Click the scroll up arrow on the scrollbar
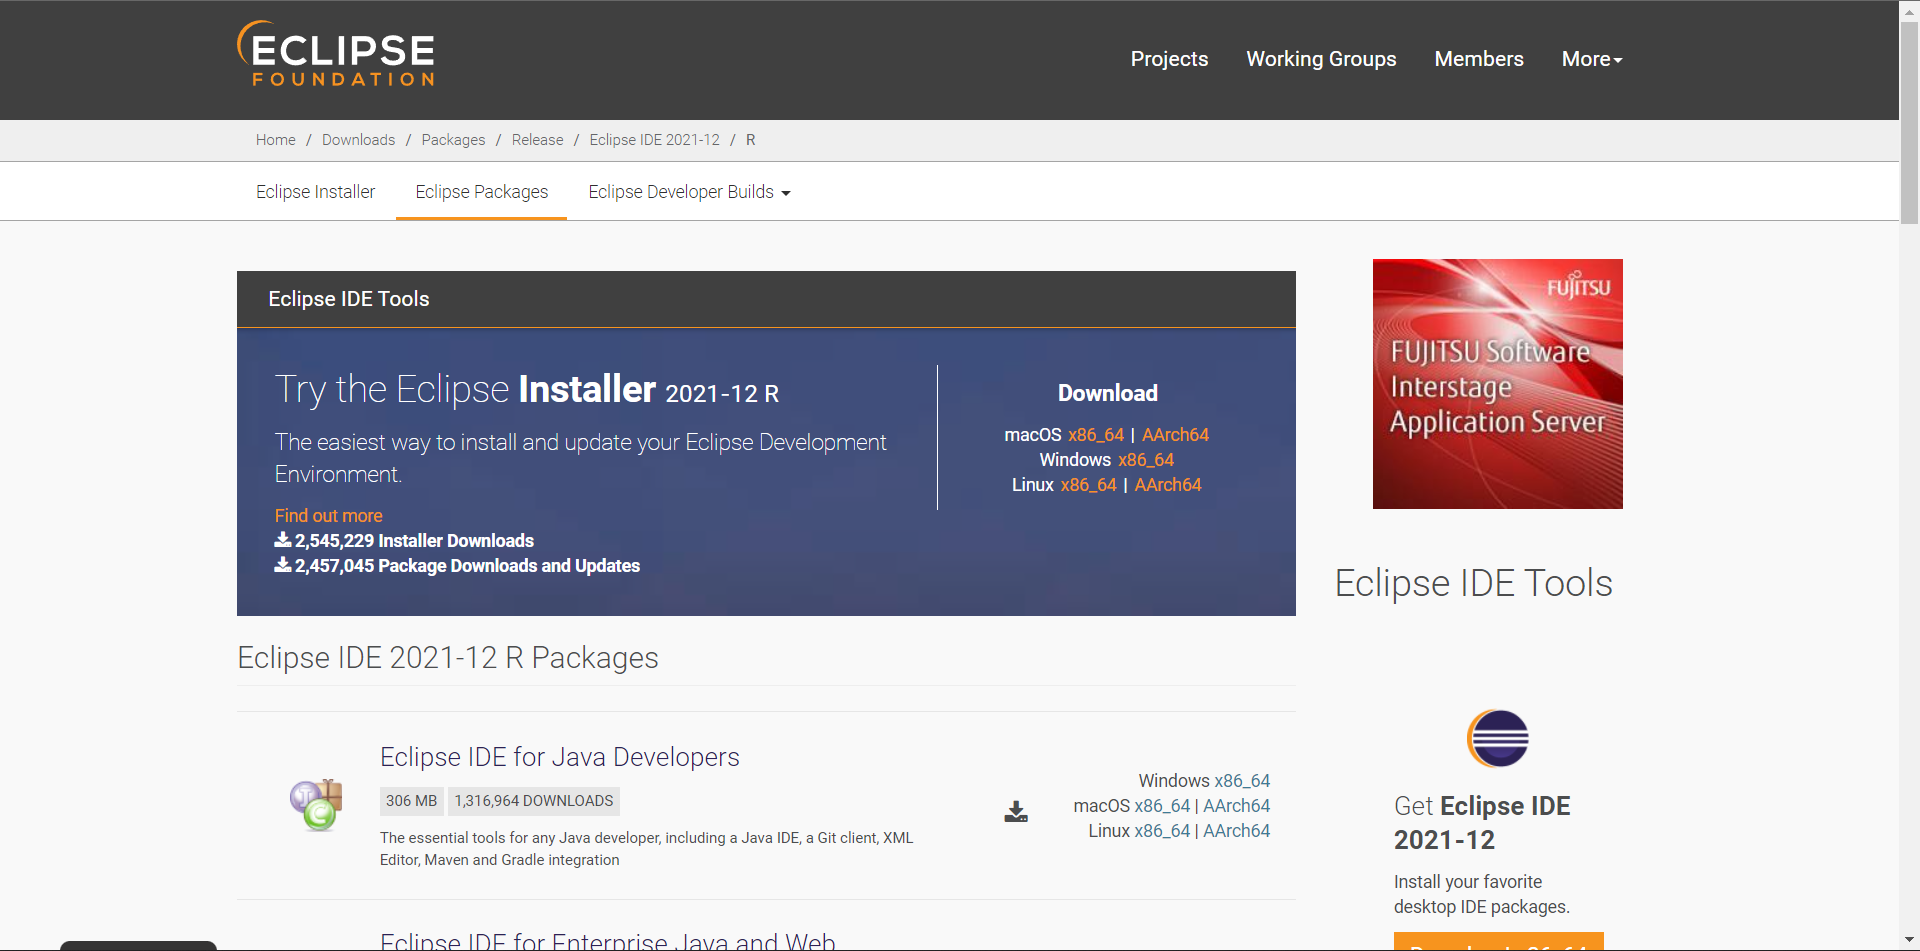Screen dimensions: 1920x951 point(1909,11)
